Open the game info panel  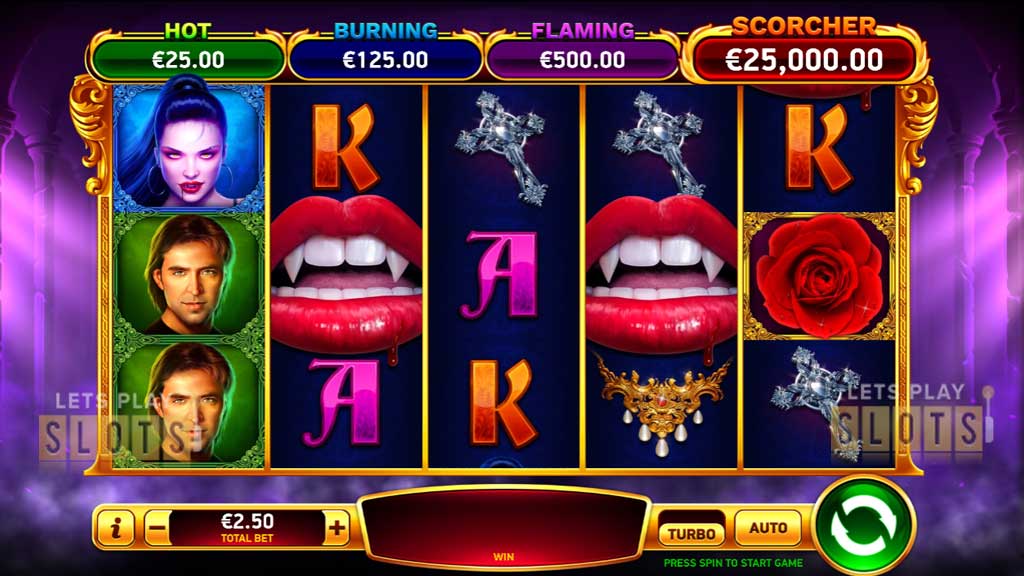click(x=116, y=528)
